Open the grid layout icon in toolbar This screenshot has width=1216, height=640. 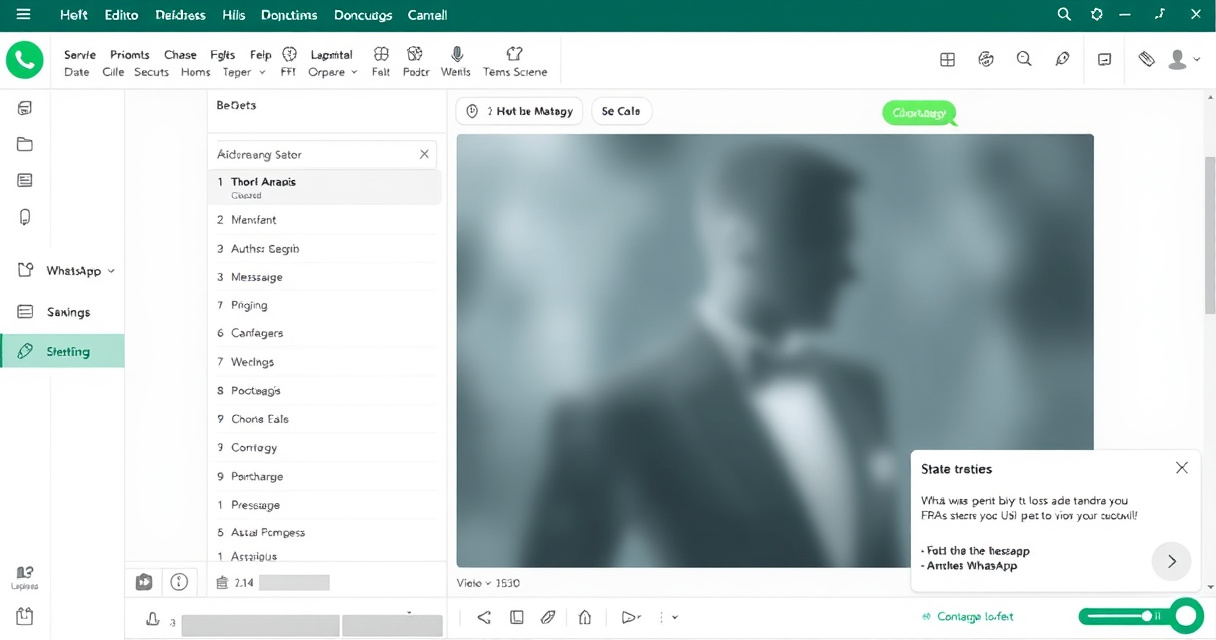coord(947,60)
